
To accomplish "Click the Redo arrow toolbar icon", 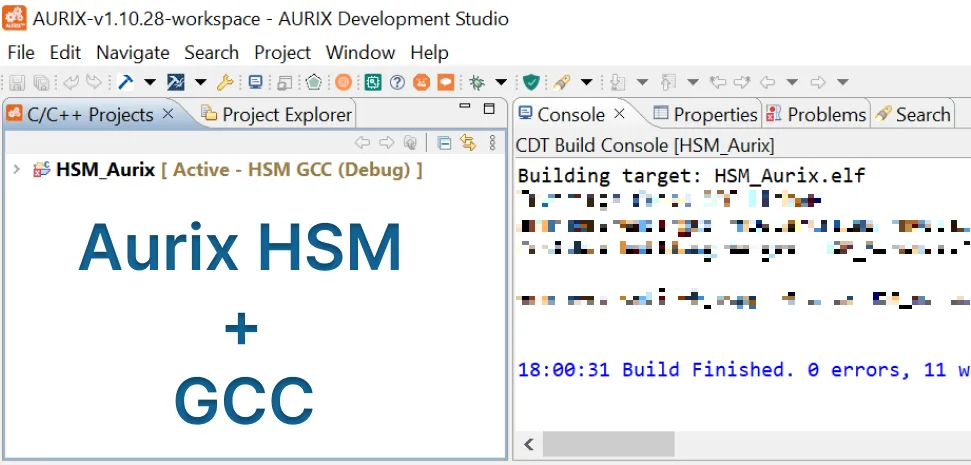I will [94, 82].
